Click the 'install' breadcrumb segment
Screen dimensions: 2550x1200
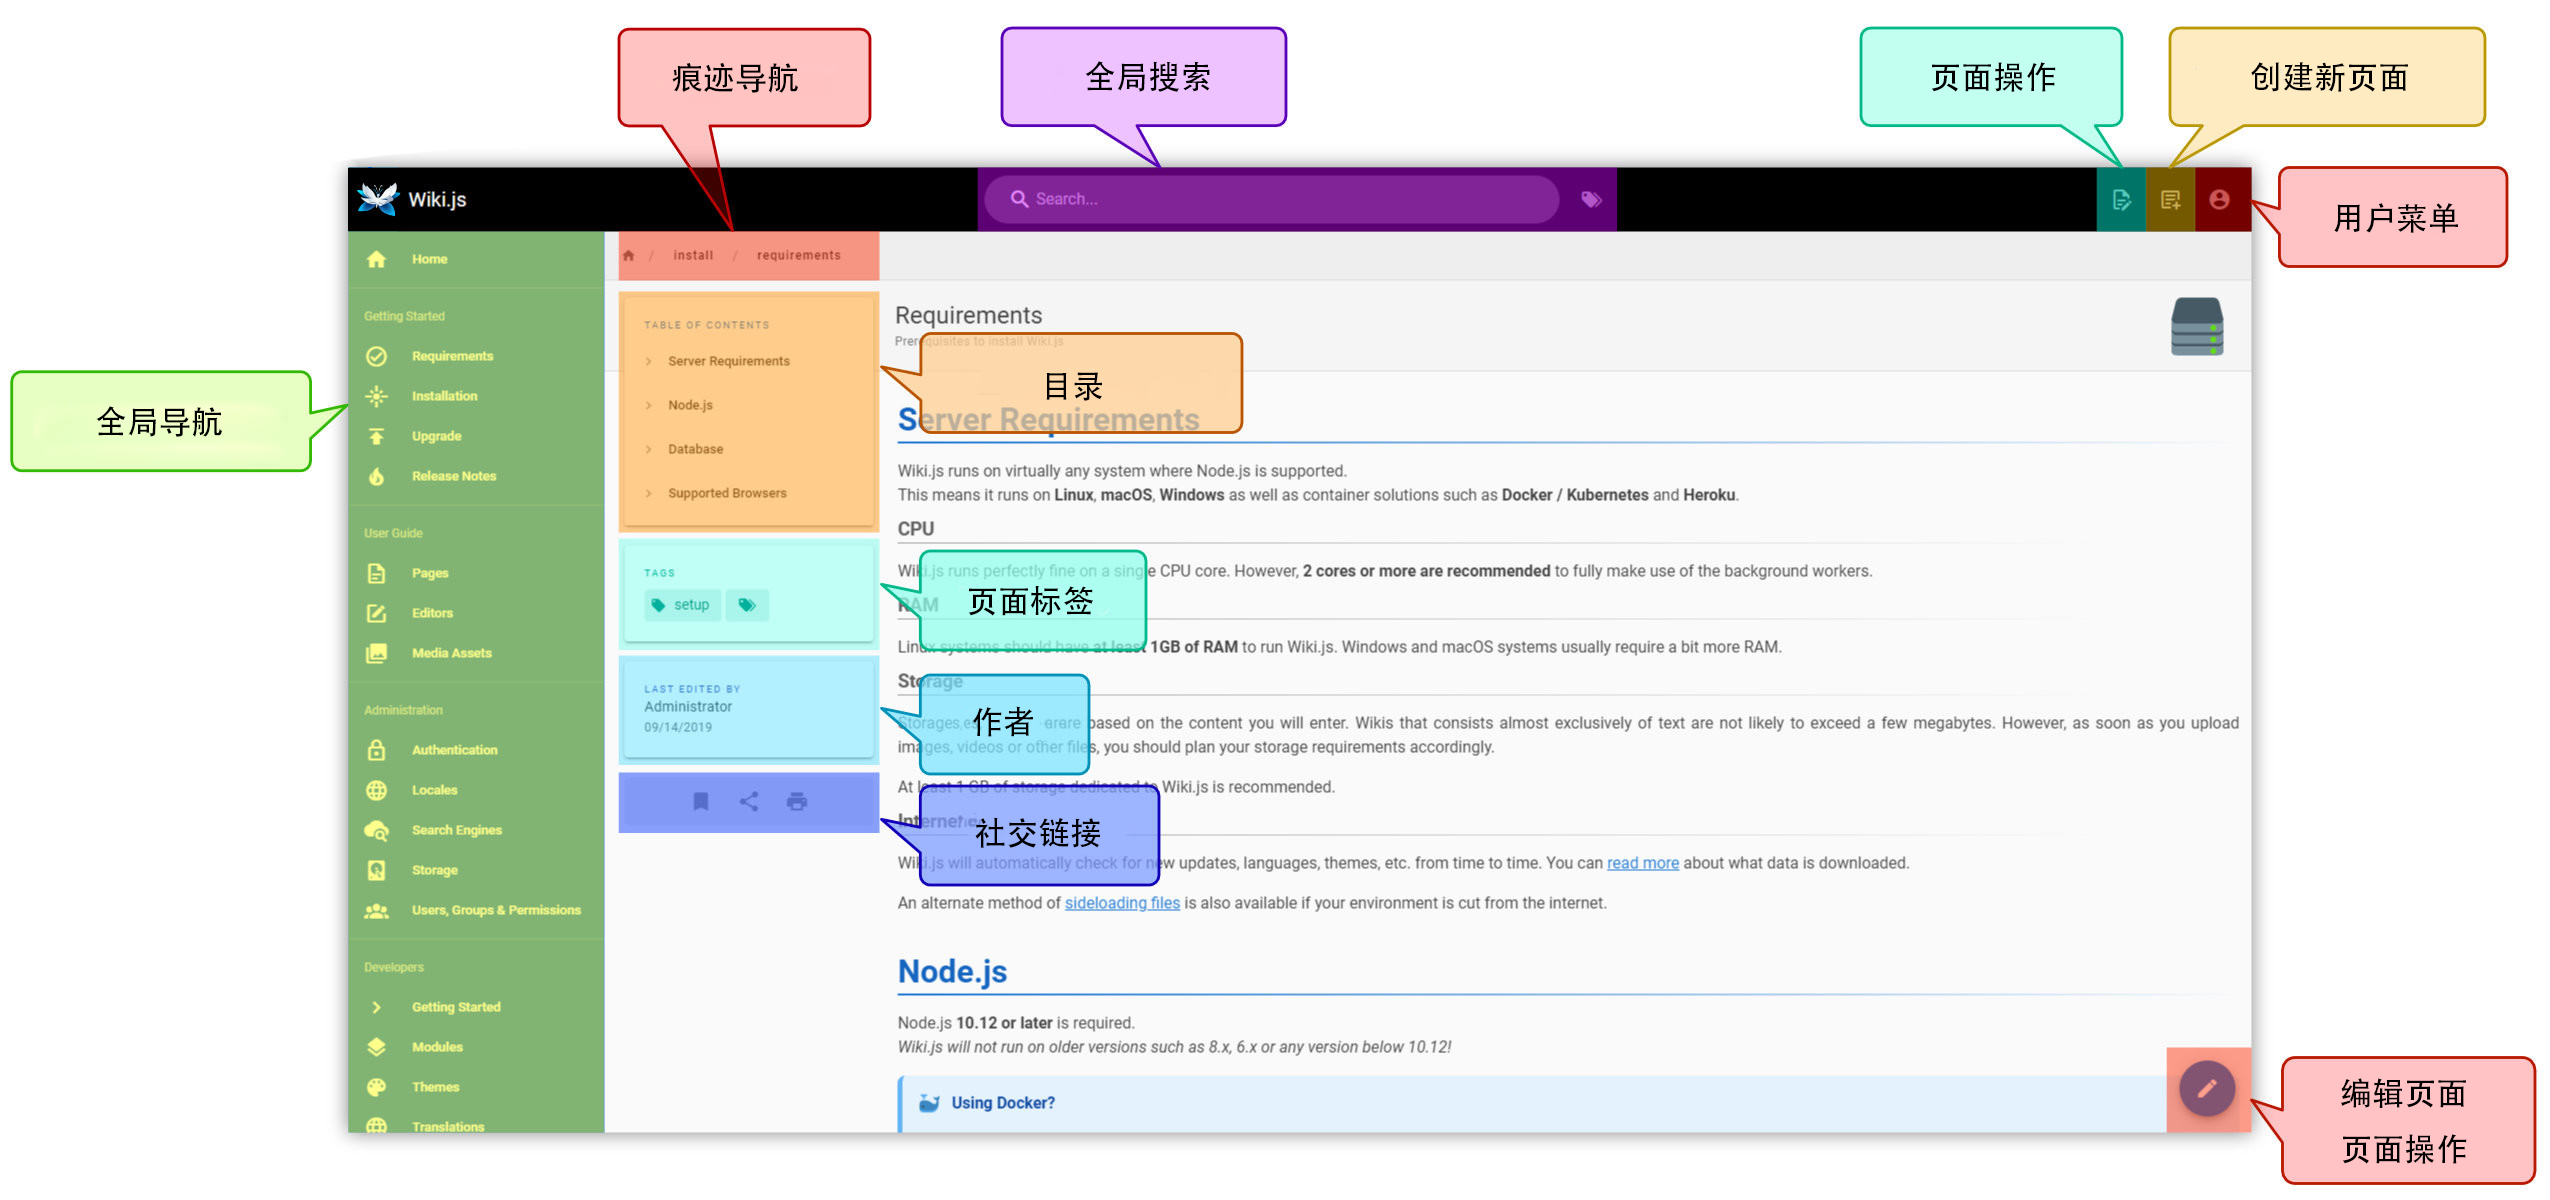(693, 256)
